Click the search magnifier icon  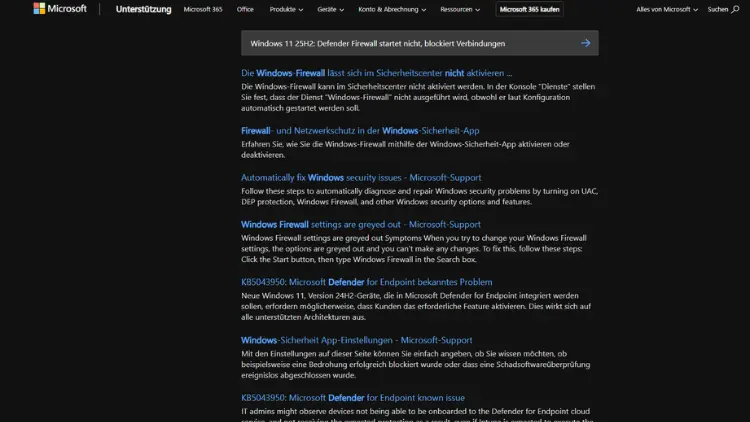coord(735,9)
